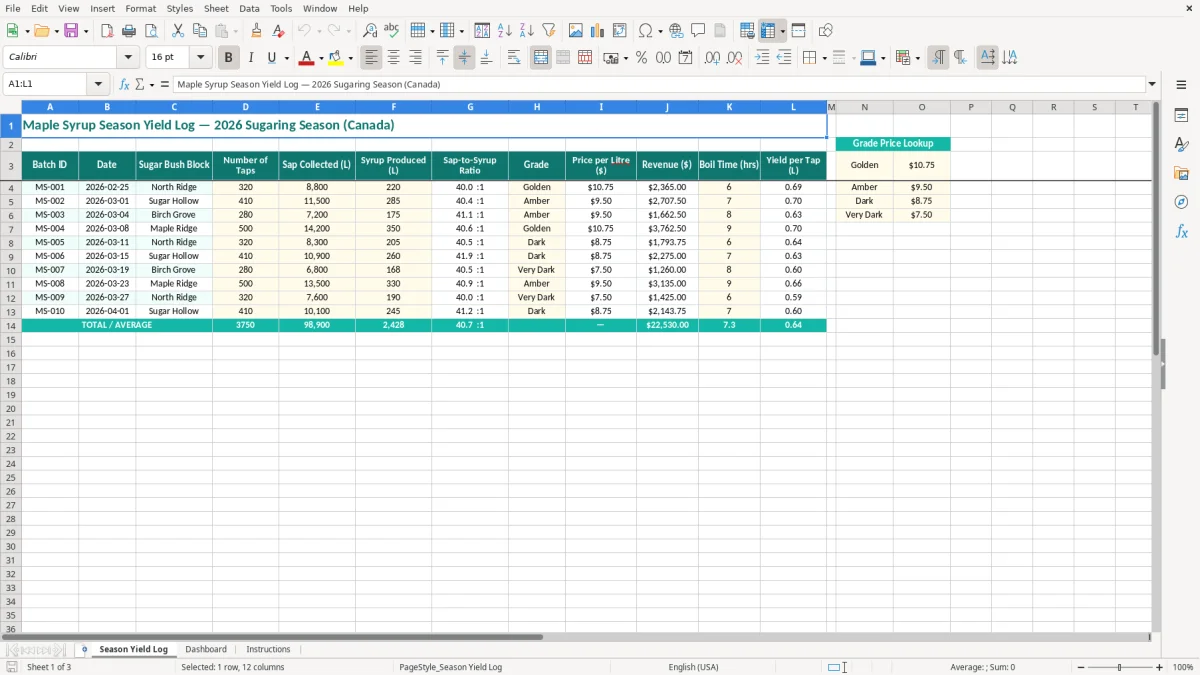Viewport: 1200px width, 675px height.
Task: Cut selection with scissors icon
Action: (x=178, y=31)
